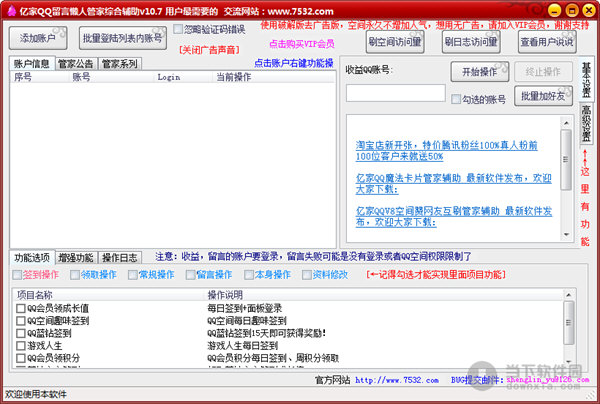The width and height of the screenshot is (600, 404).
Task: Click the 刷日志访问量 button
Action: [470, 42]
